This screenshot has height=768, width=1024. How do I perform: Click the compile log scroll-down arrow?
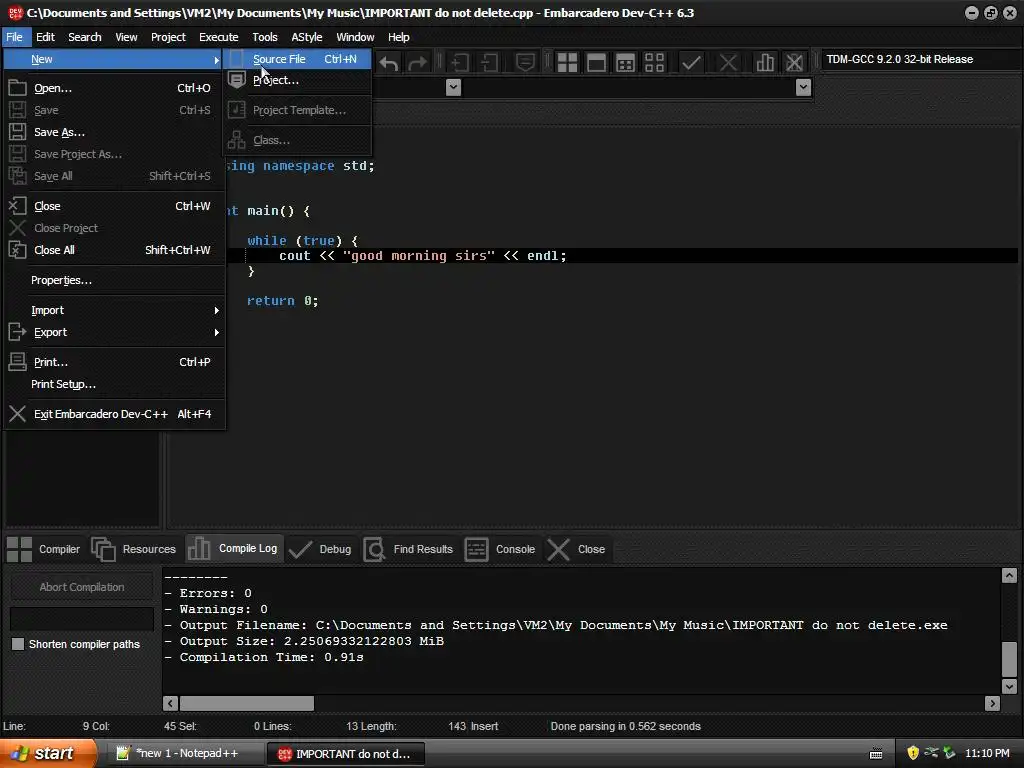[1009, 686]
